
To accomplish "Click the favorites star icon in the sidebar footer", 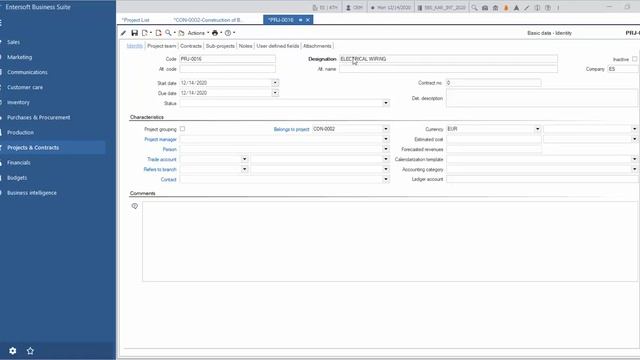I will [x=30, y=351].
